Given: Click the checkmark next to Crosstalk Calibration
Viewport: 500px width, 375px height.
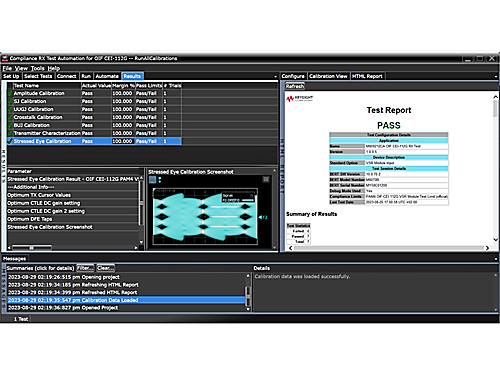Looking at the screenshot, I should [x=10, y=117].
